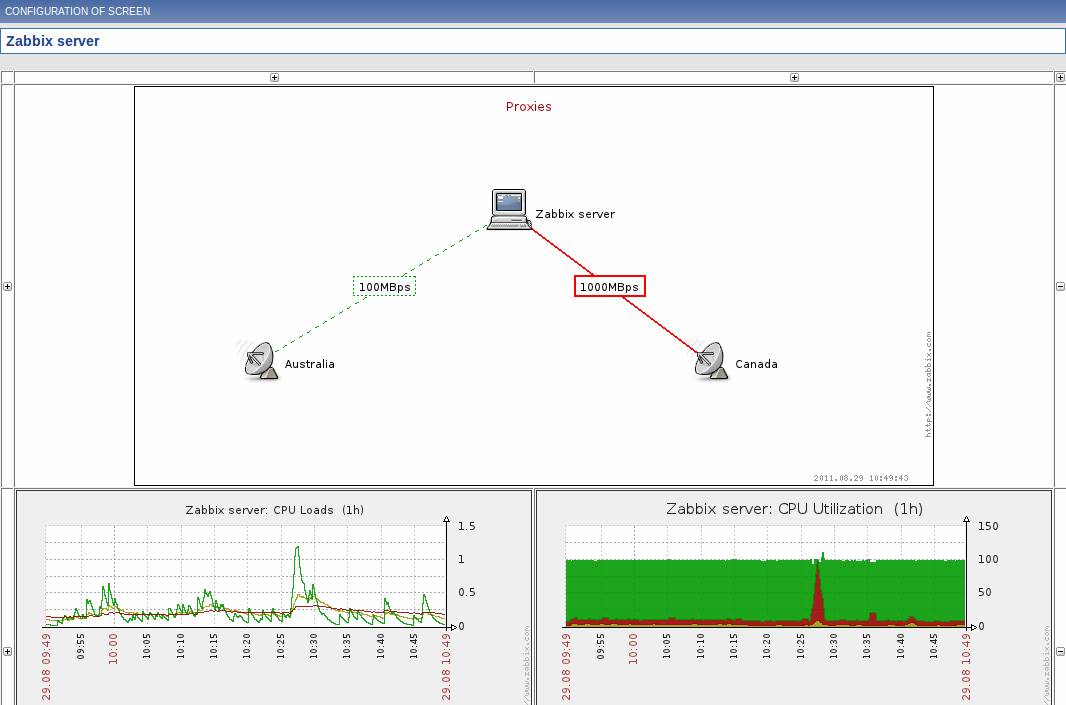Screen dimensions: 1066x705
Task: Click the 10:00 time label under CPU Utilization graph
Action: 633,649
